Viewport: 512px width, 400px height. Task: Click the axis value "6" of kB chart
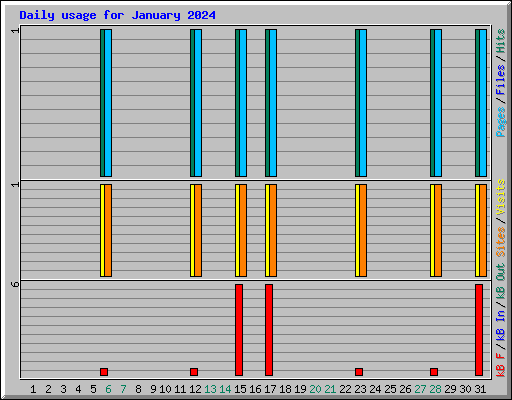[x=15, y=284]
